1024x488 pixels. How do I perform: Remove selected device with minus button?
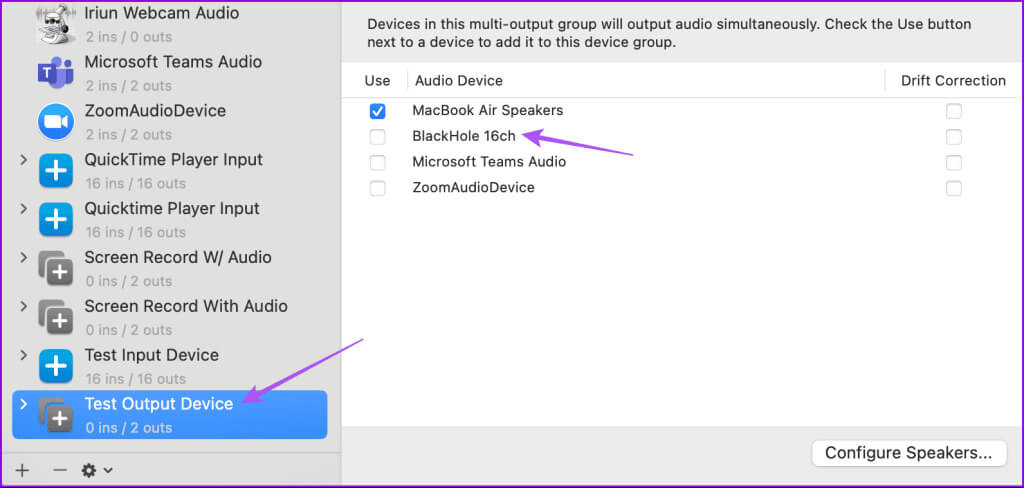pyautogui.click(x=59, y=470)
